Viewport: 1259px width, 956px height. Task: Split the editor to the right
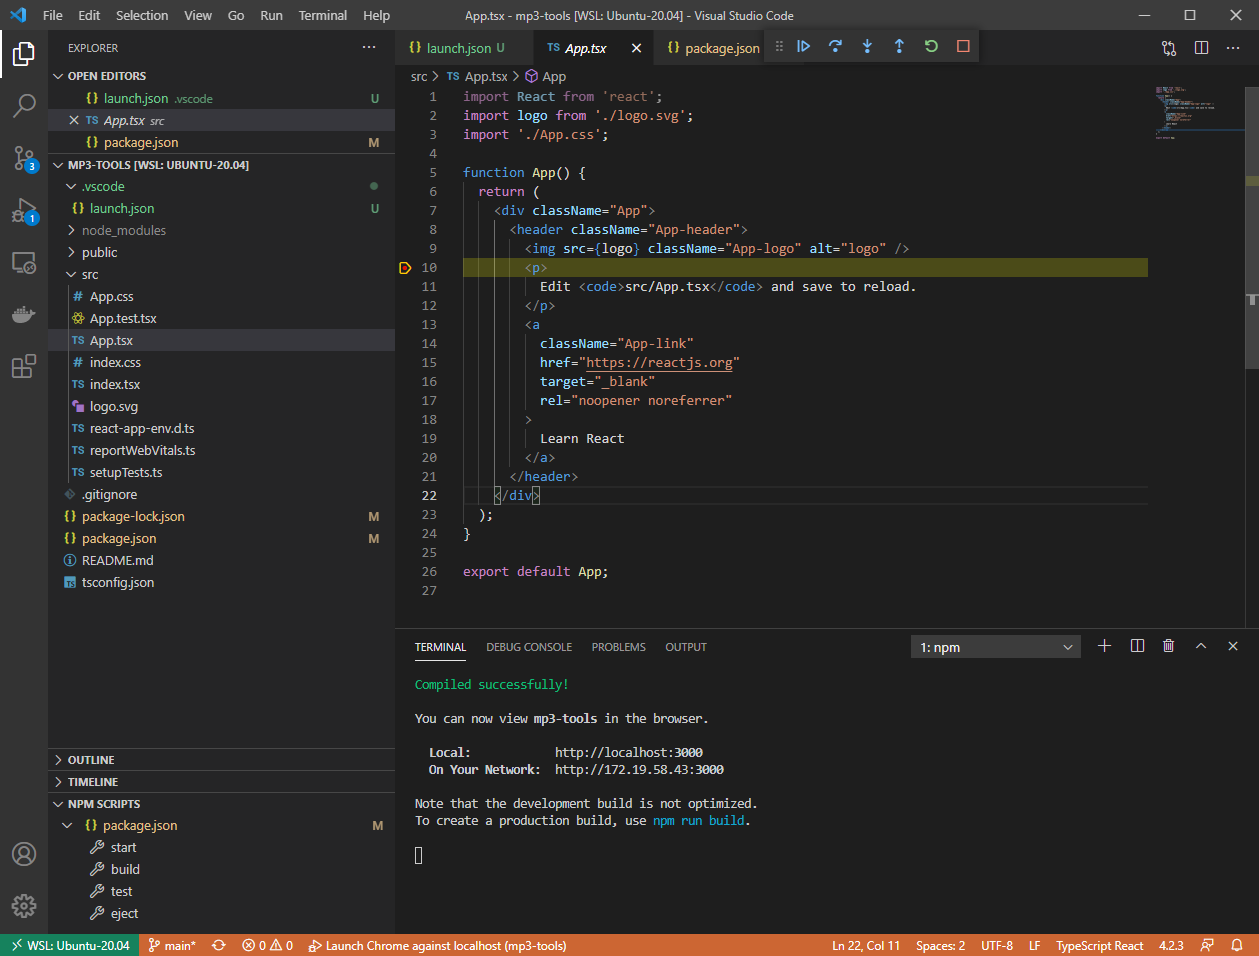click(x=1201, y=48)
